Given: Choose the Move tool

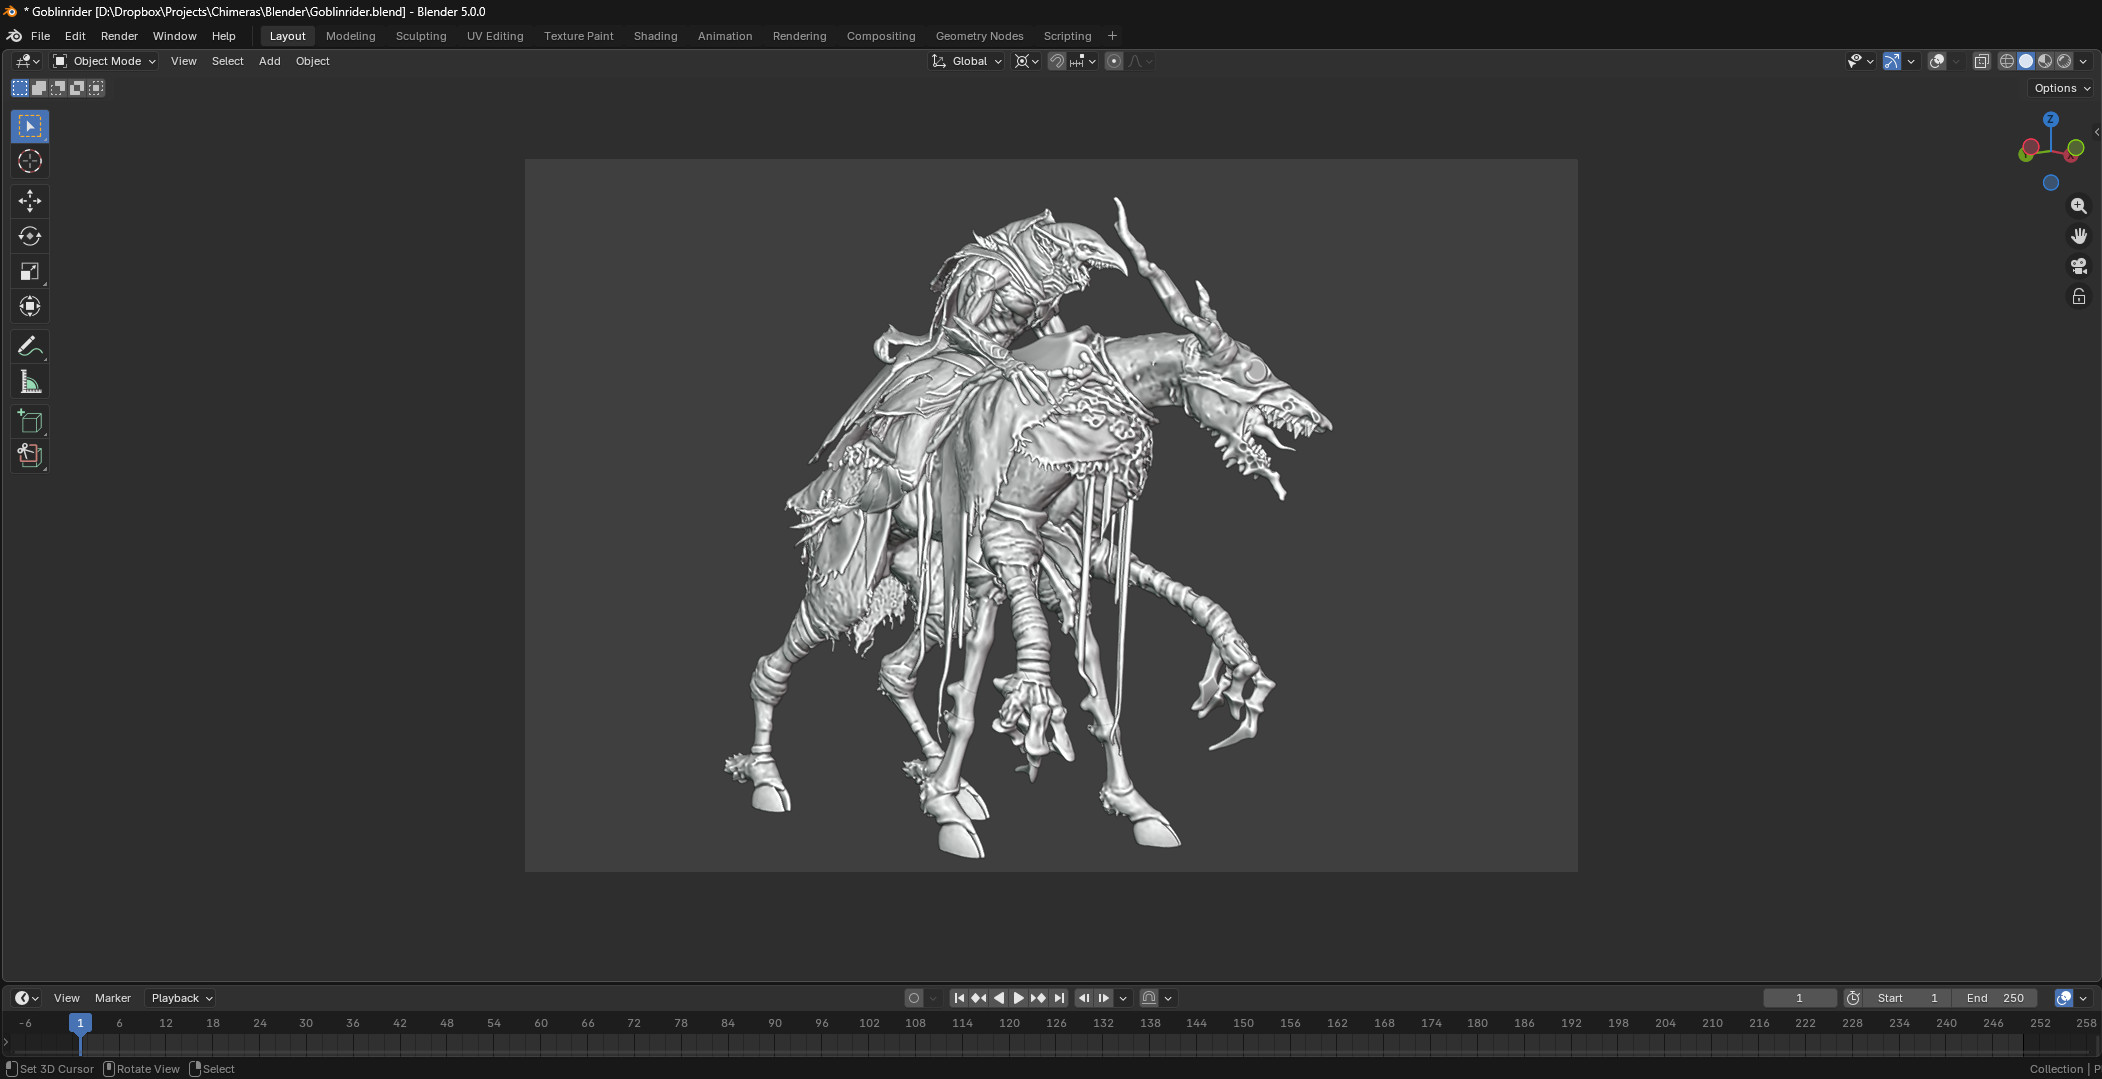Looking at the screenshot, I should [x=30, y=201].
